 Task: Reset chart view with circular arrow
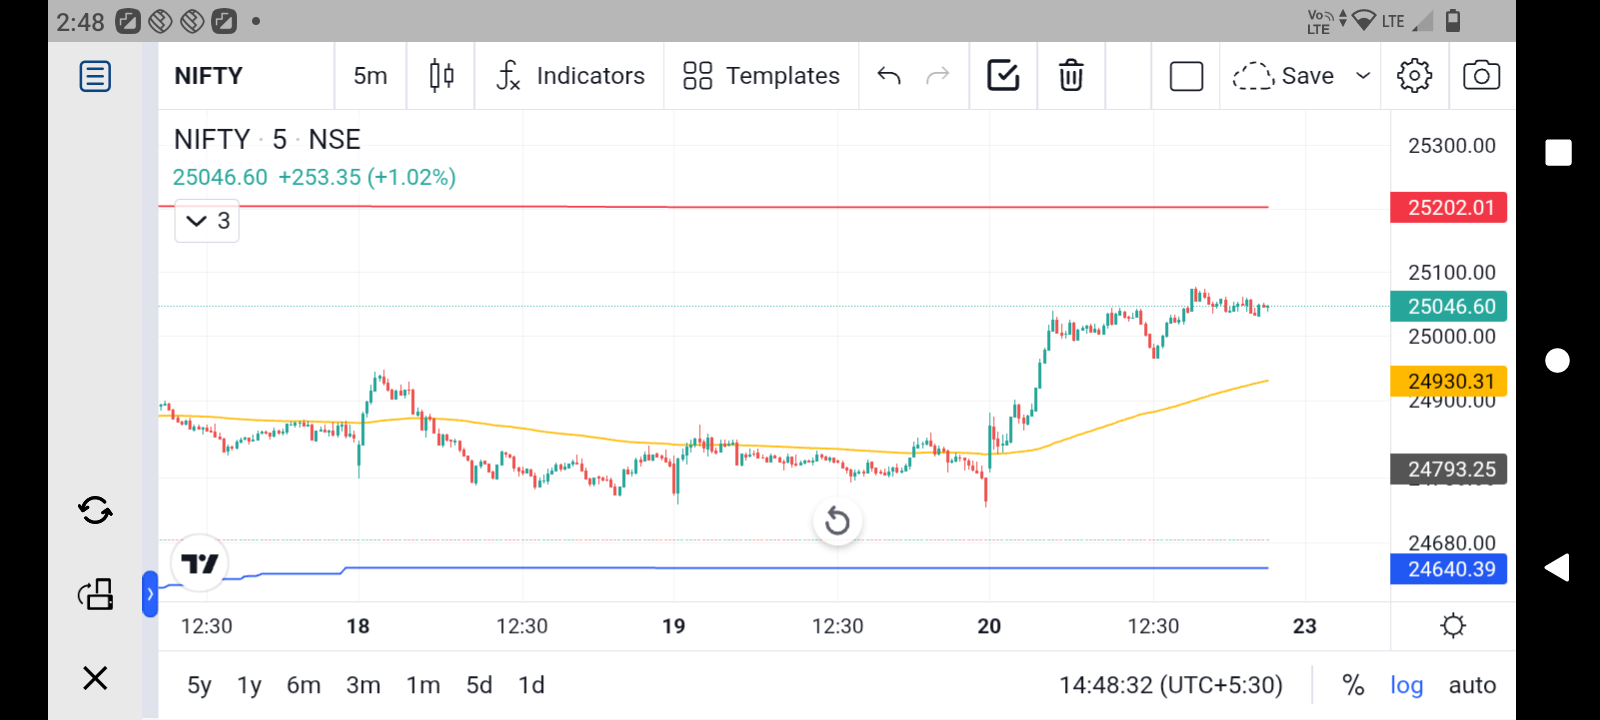pyautogui.click(x=837, y=521)
